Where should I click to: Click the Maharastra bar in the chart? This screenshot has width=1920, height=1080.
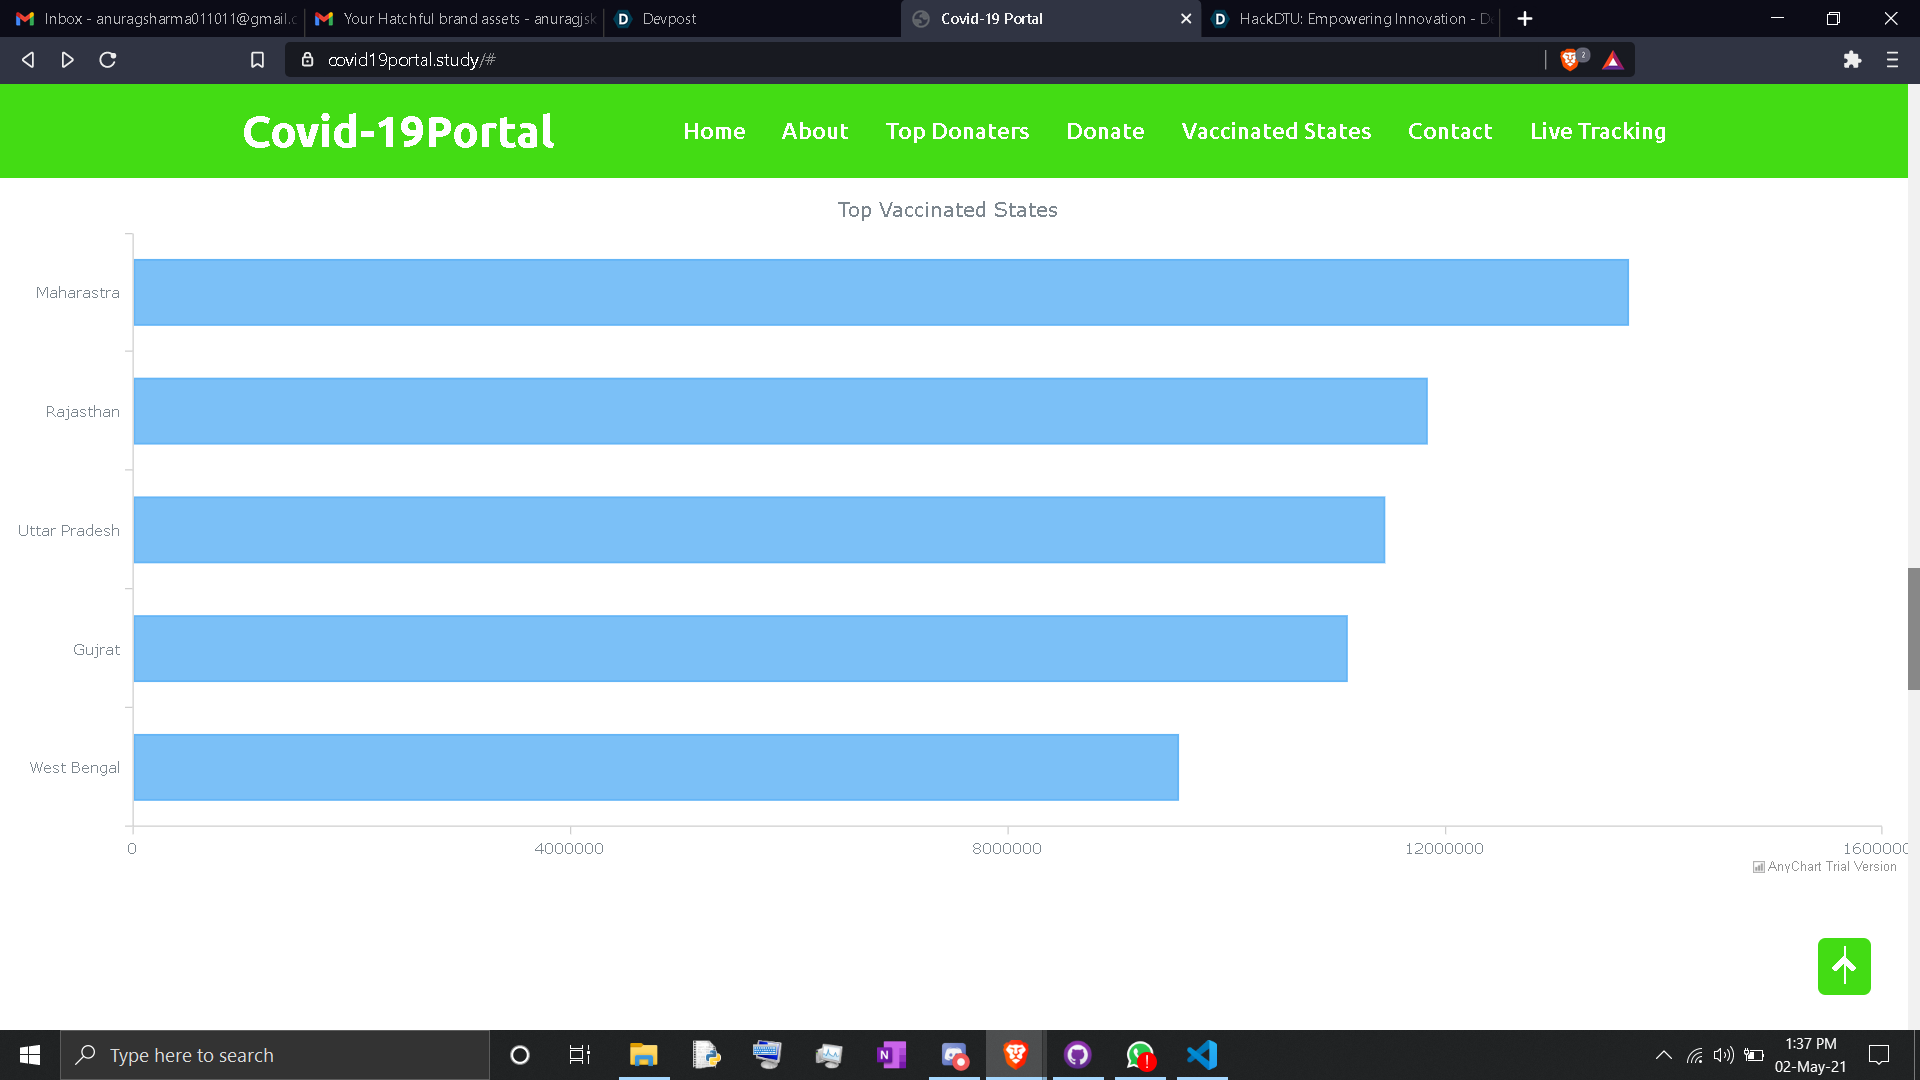pyautogui.click(x=880, y=292)
